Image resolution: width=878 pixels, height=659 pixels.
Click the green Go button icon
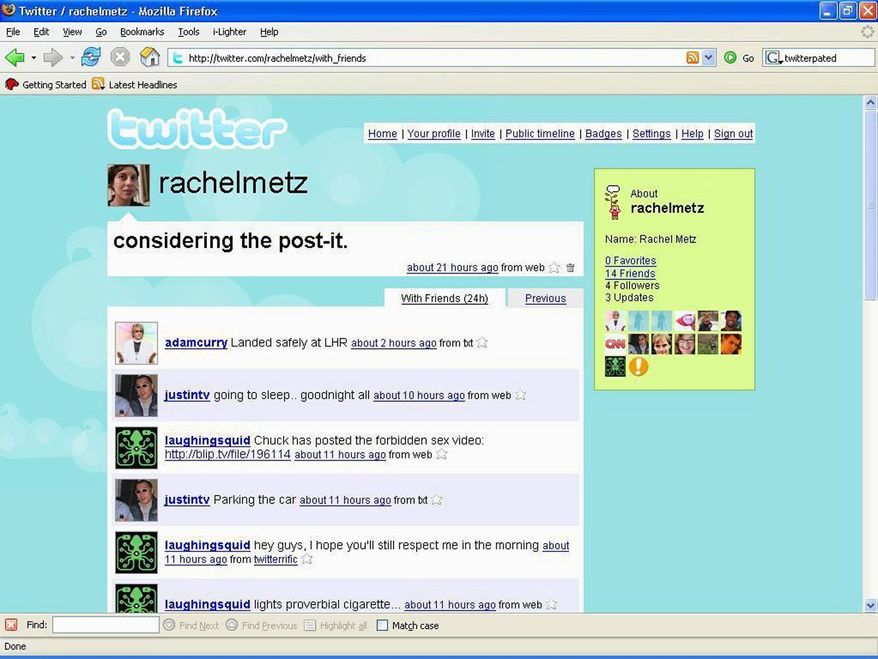(730, 58)
